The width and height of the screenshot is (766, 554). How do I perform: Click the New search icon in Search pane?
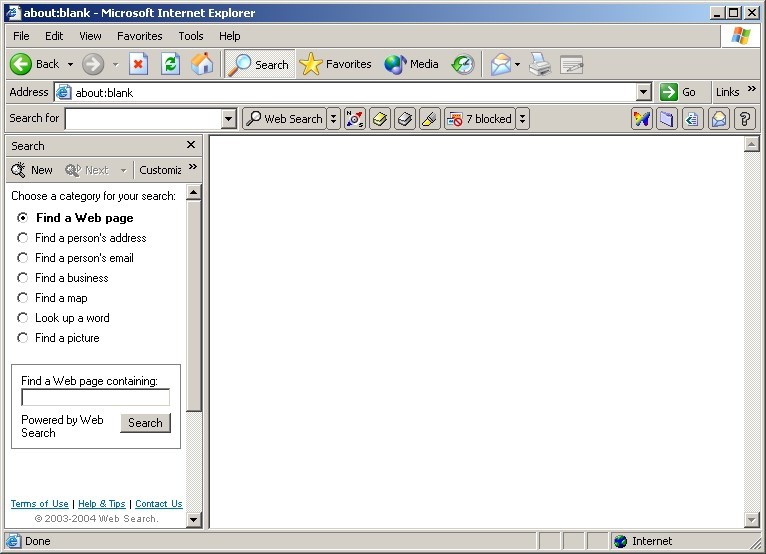coord(19,170)
